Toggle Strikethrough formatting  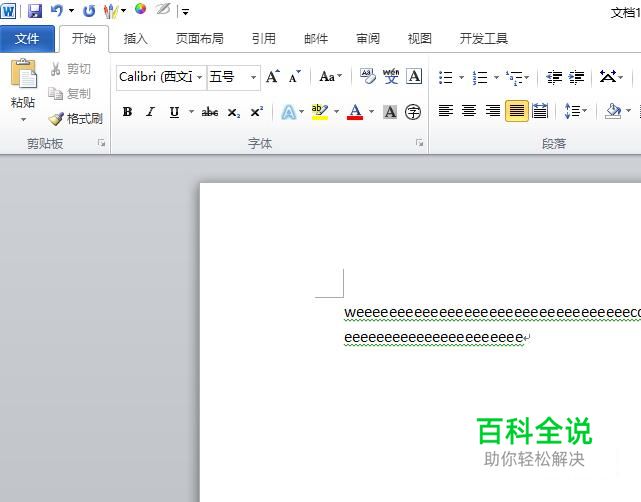(210, 112)
